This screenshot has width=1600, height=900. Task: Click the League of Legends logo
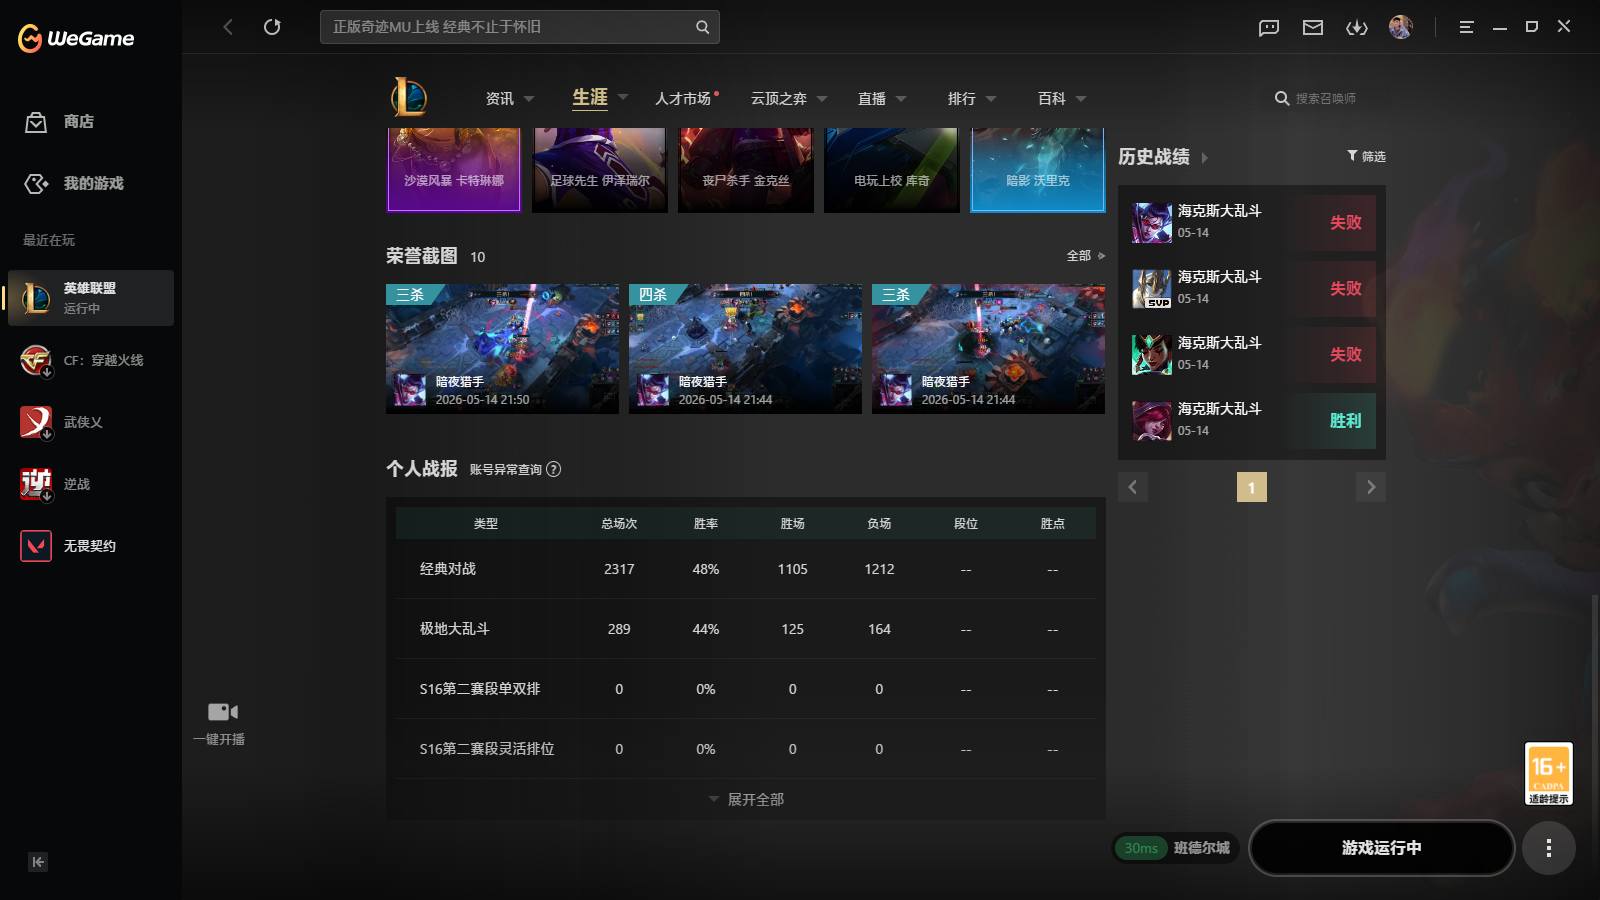(409, 97)
